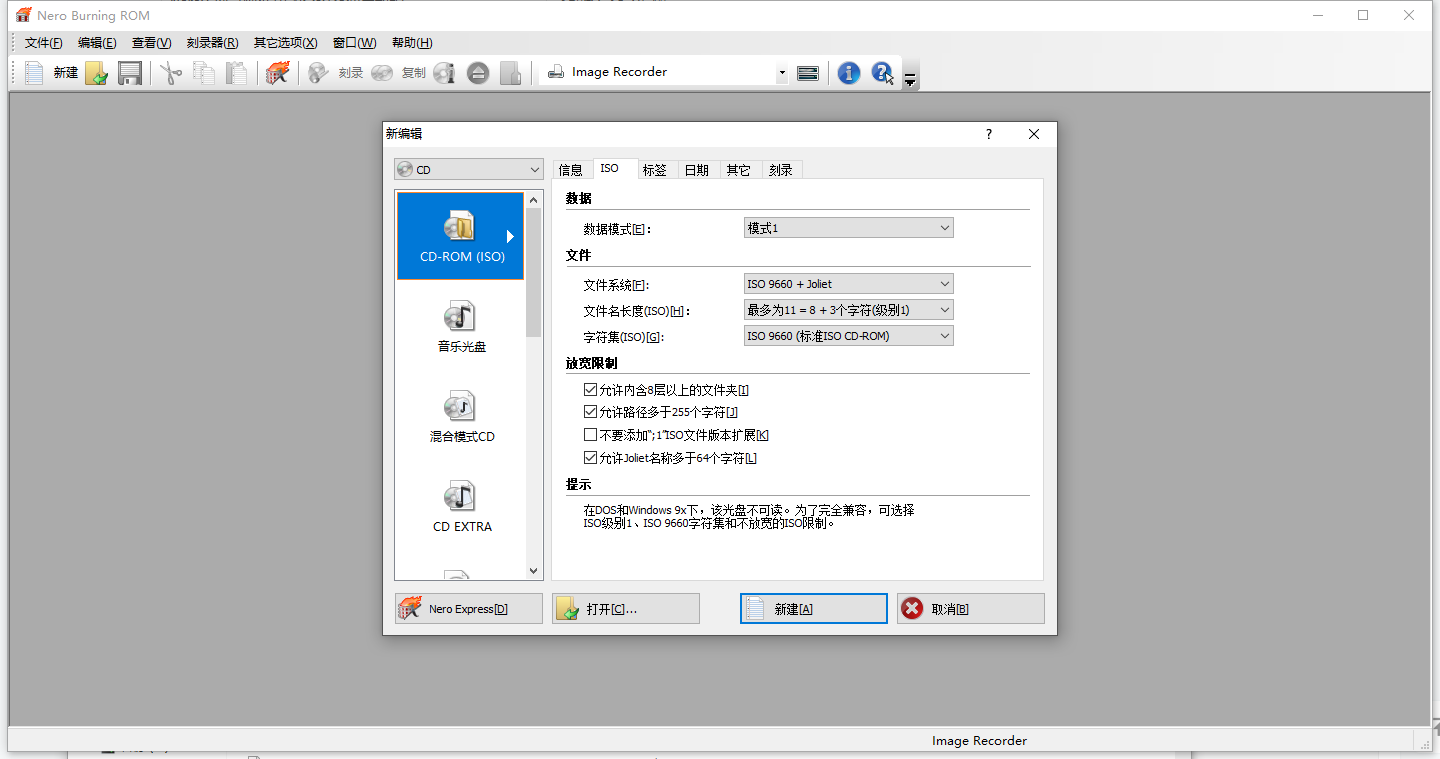Open the 查看 menu
Viewport: 1440px width, 759px height.
click(151, 43)
